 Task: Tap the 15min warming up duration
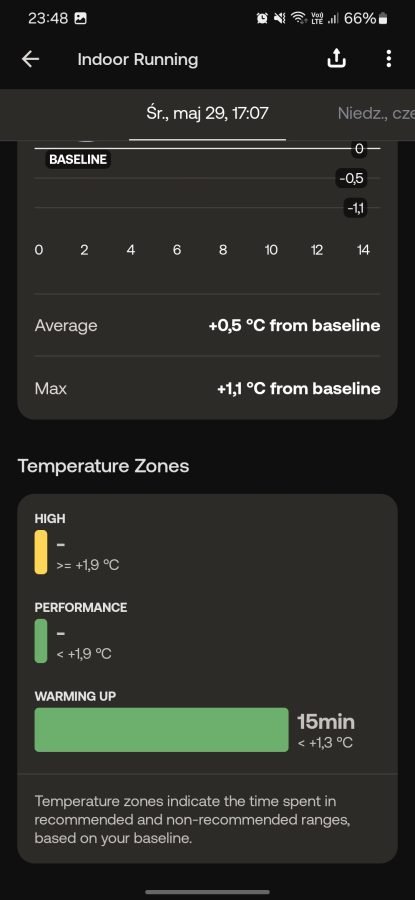tap(325, 721)
